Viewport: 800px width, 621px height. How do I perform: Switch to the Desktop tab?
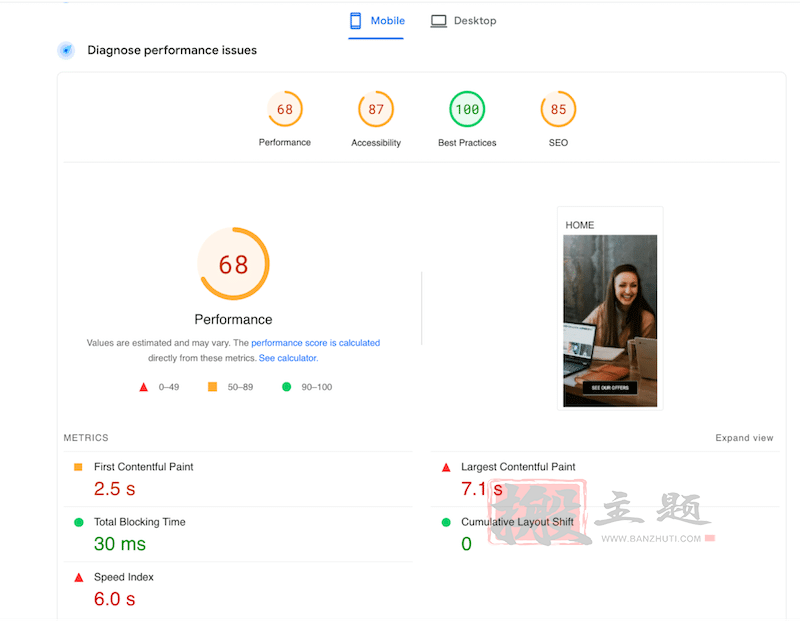[463, 21]
